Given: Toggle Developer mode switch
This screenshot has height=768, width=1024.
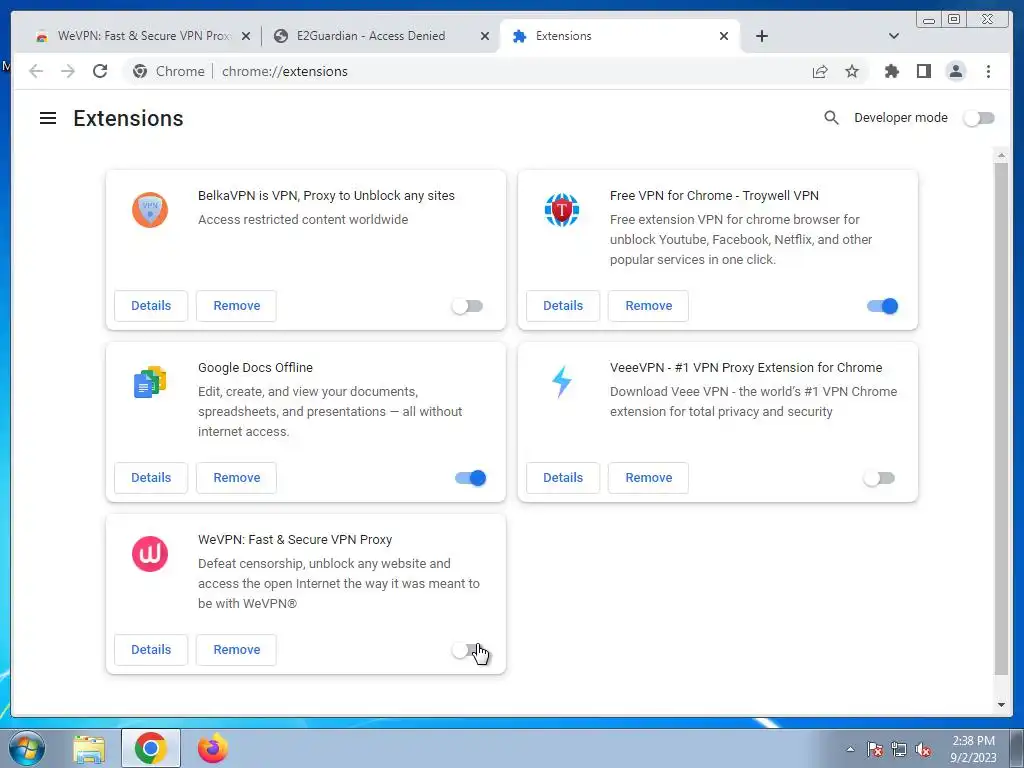Looking at the screenshot, I should [x=979, y=118].
